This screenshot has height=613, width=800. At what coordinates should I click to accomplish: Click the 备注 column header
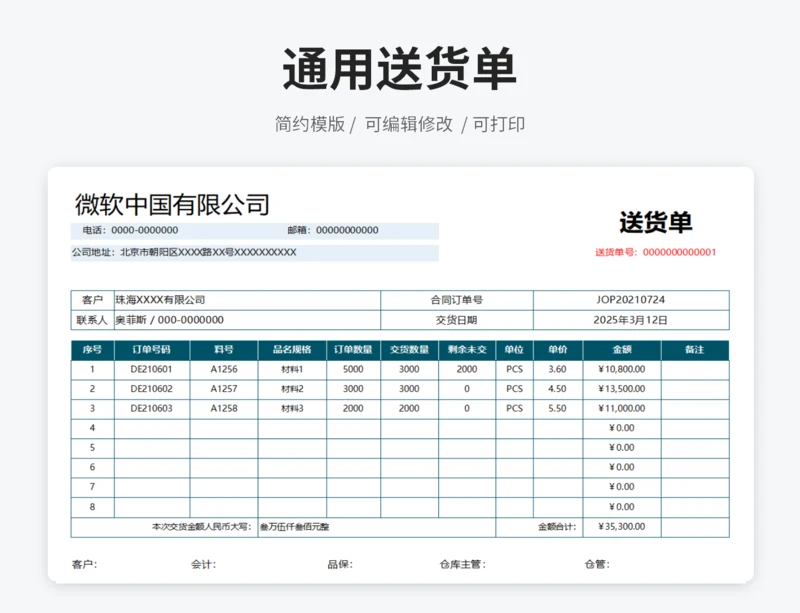point(695,350)
